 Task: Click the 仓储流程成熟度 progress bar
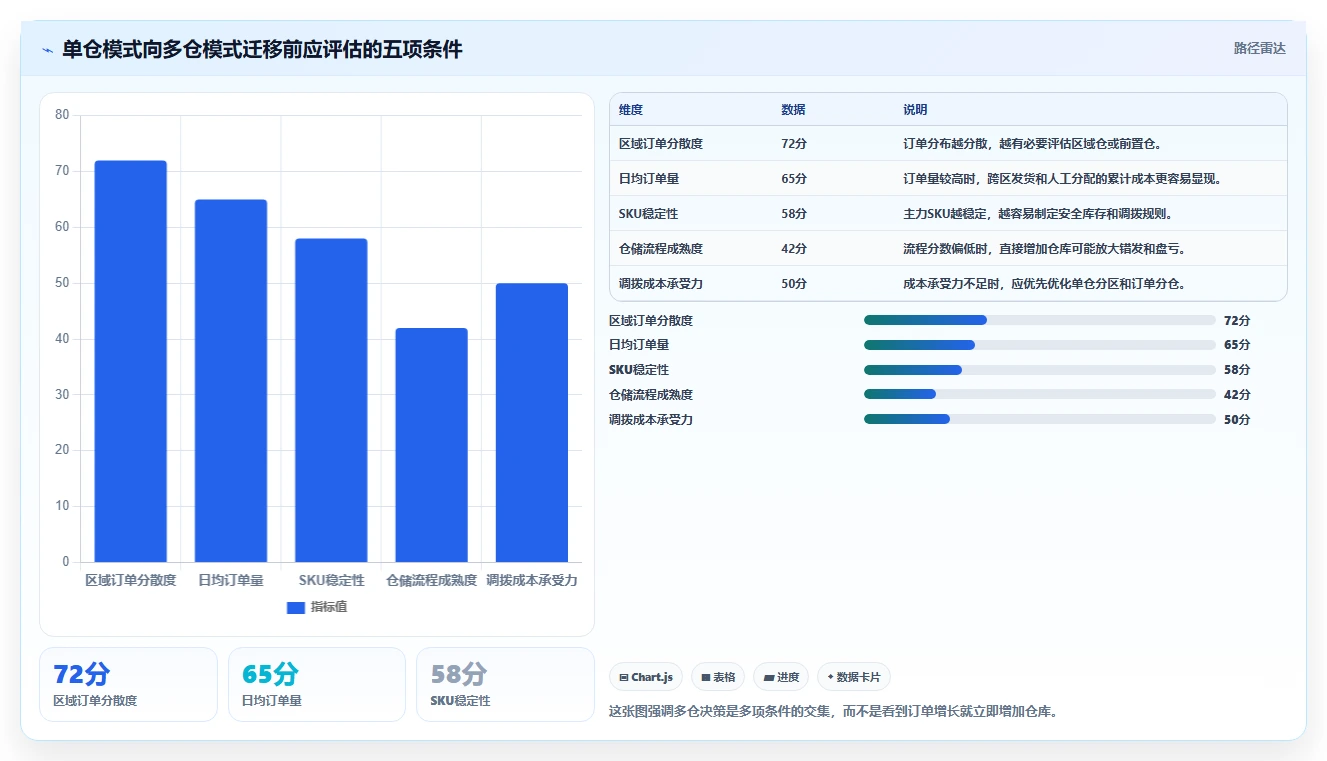coord(1040,394)
